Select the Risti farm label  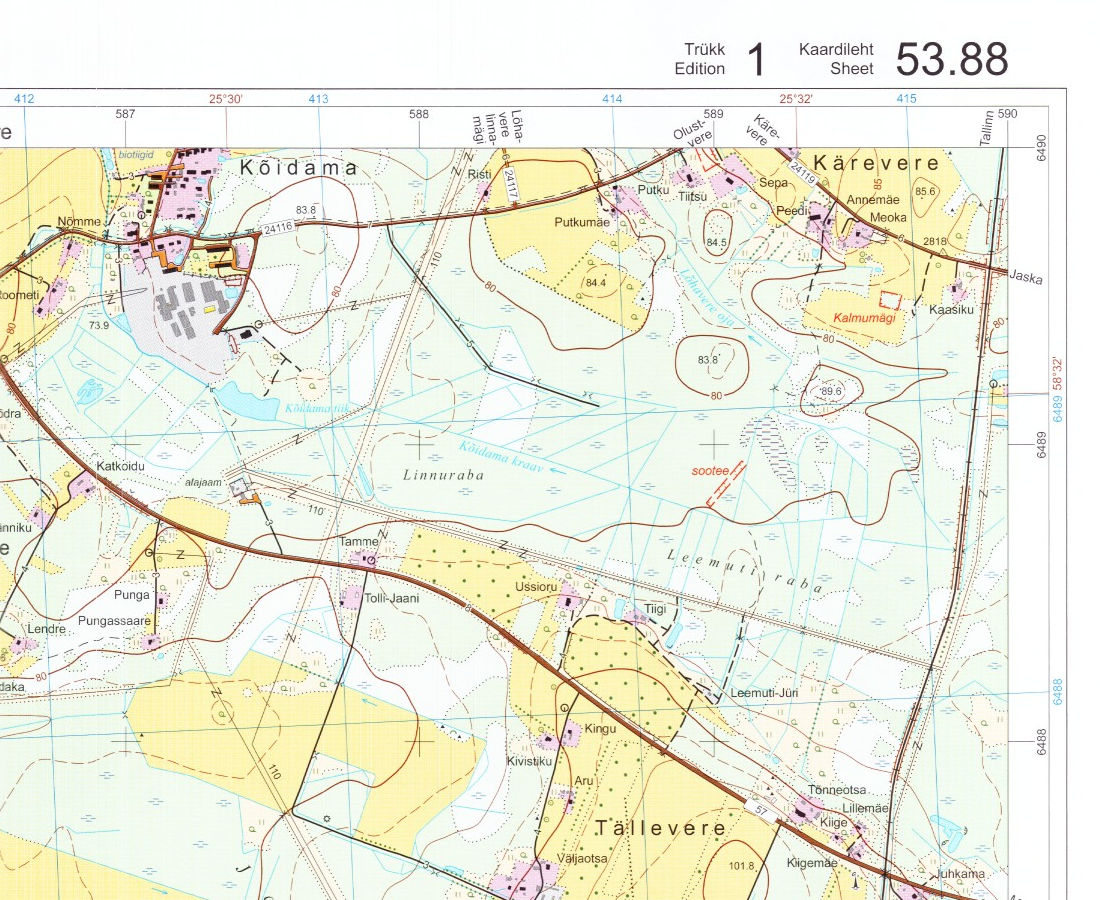point(479,174)
